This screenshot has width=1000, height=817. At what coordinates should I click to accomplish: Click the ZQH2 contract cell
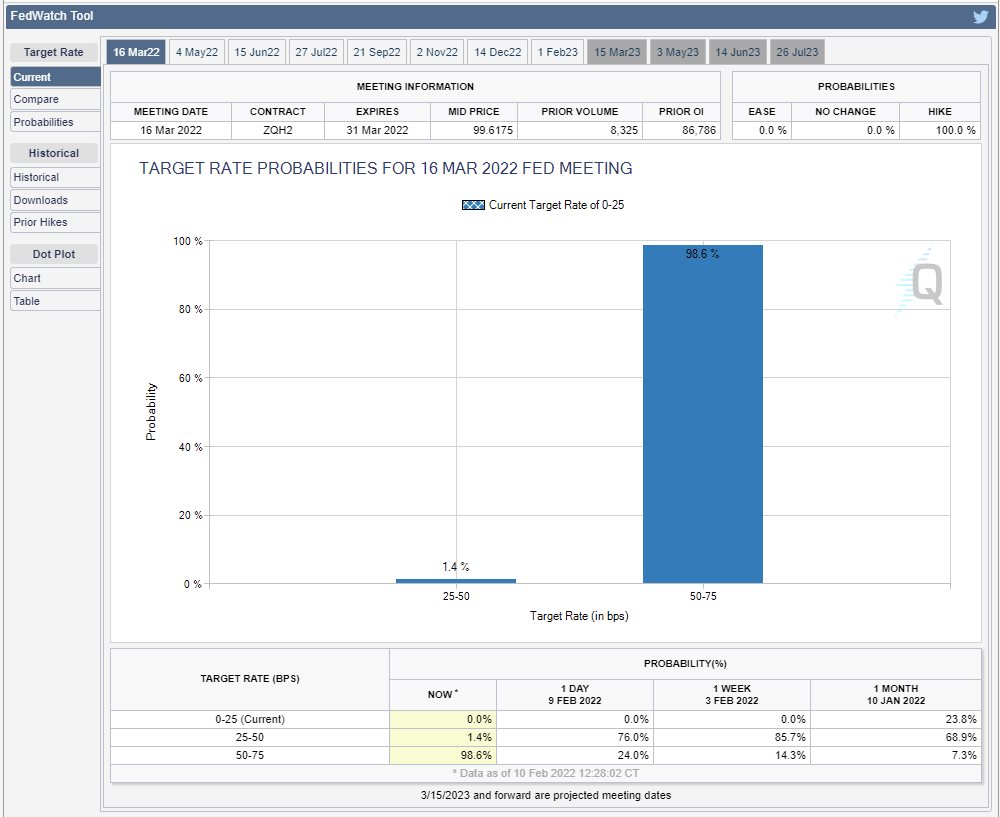point(278,130)
